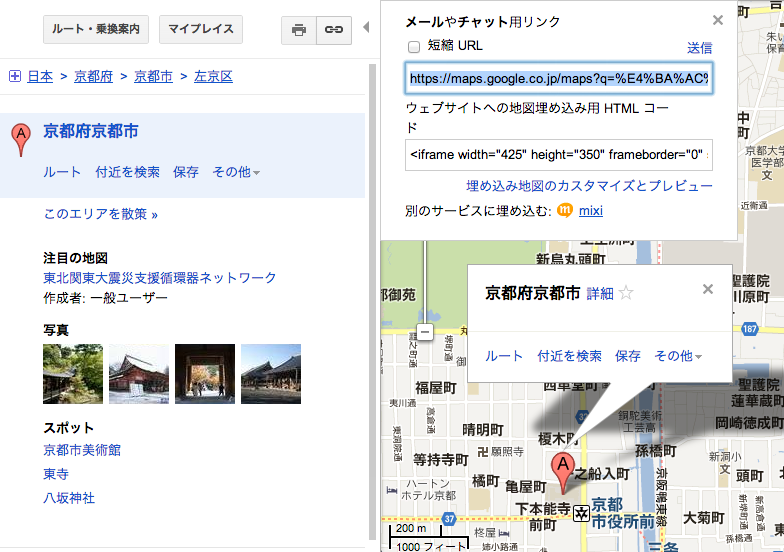Open the 京都府京都市 title in the left panel
The image size is (784, 552).
click(x=90, y=131)
